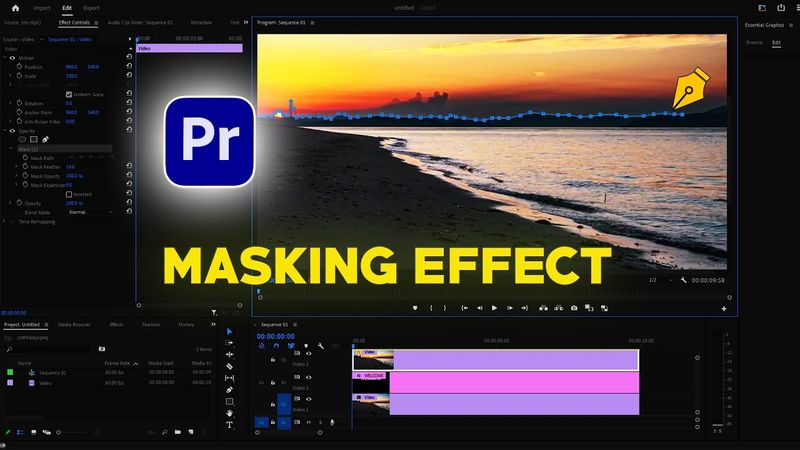Create ellipse mask under Opacity

[22, 139]
